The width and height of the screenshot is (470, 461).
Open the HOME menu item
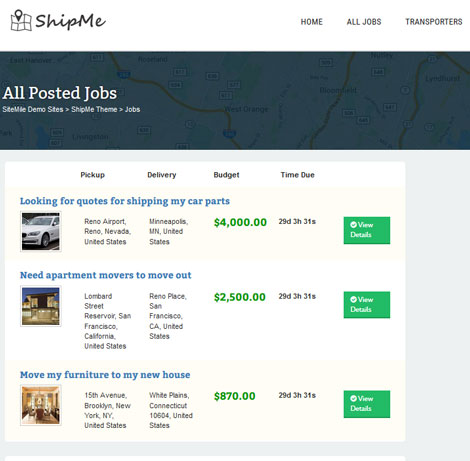[311, 22]
